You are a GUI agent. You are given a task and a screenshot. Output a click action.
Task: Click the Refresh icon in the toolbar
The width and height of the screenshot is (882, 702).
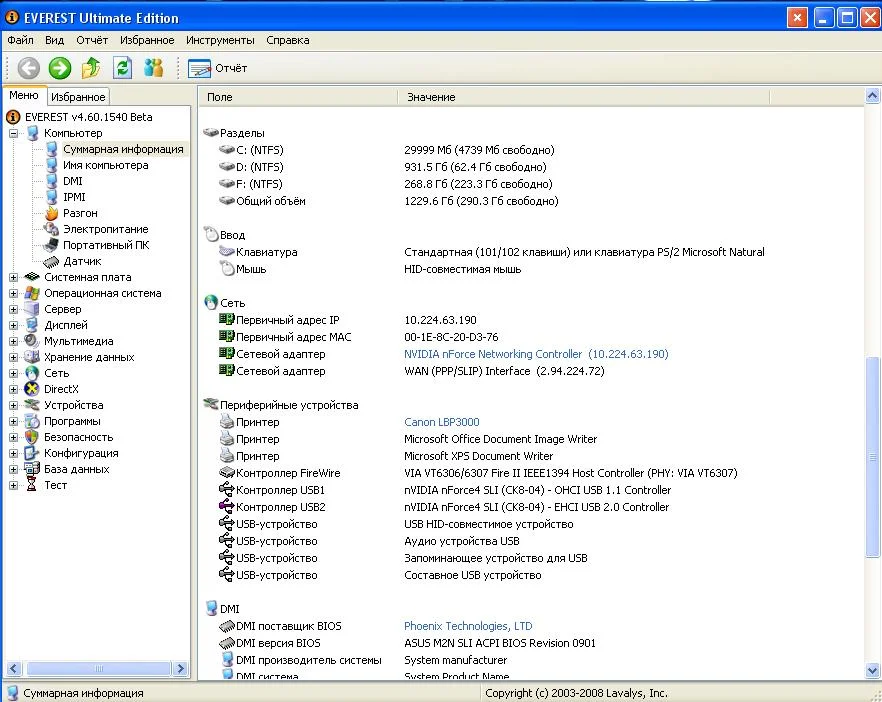(122, 68)
